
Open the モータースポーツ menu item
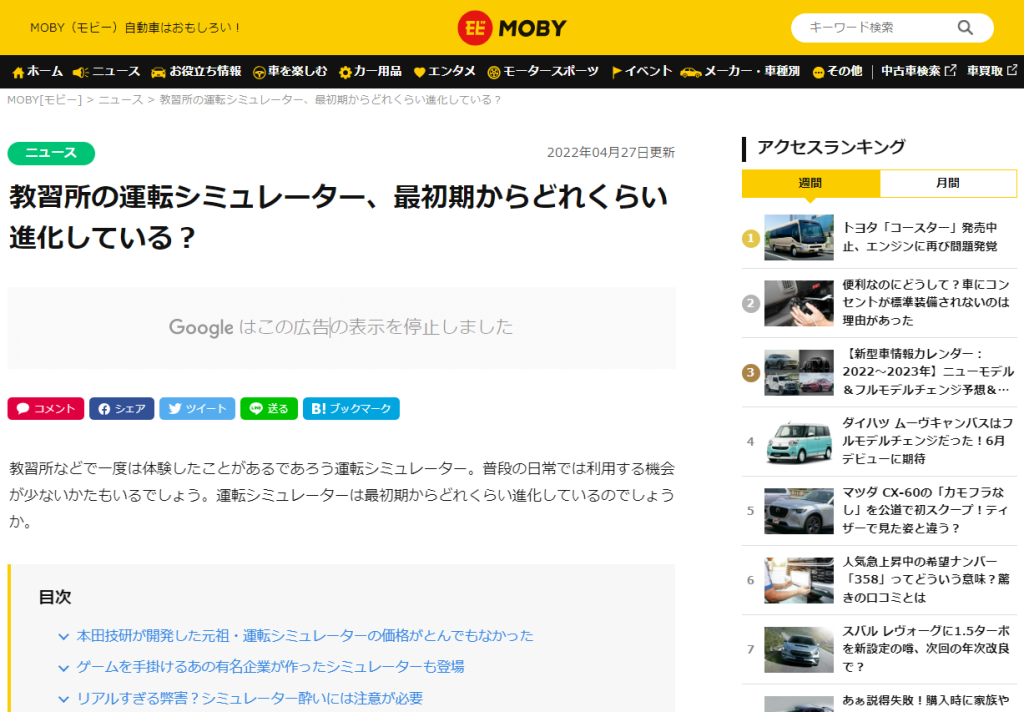(x=543, y=72)
